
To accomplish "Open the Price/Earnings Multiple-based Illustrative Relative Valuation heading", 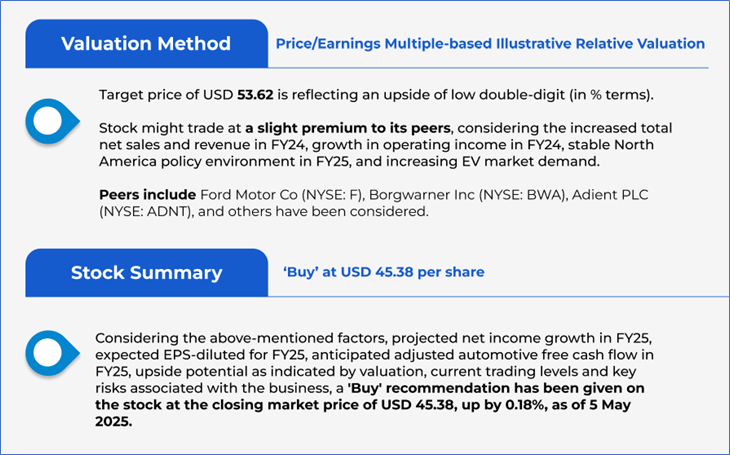I will (490, 44).
